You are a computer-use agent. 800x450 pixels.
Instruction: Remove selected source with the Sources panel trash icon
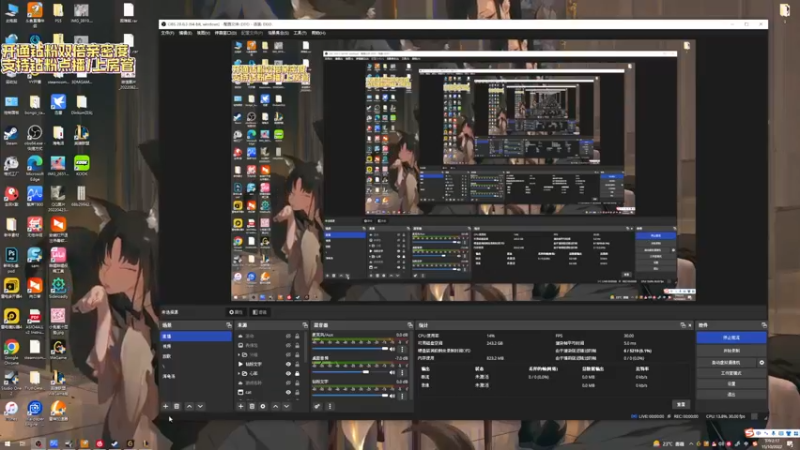252,407
